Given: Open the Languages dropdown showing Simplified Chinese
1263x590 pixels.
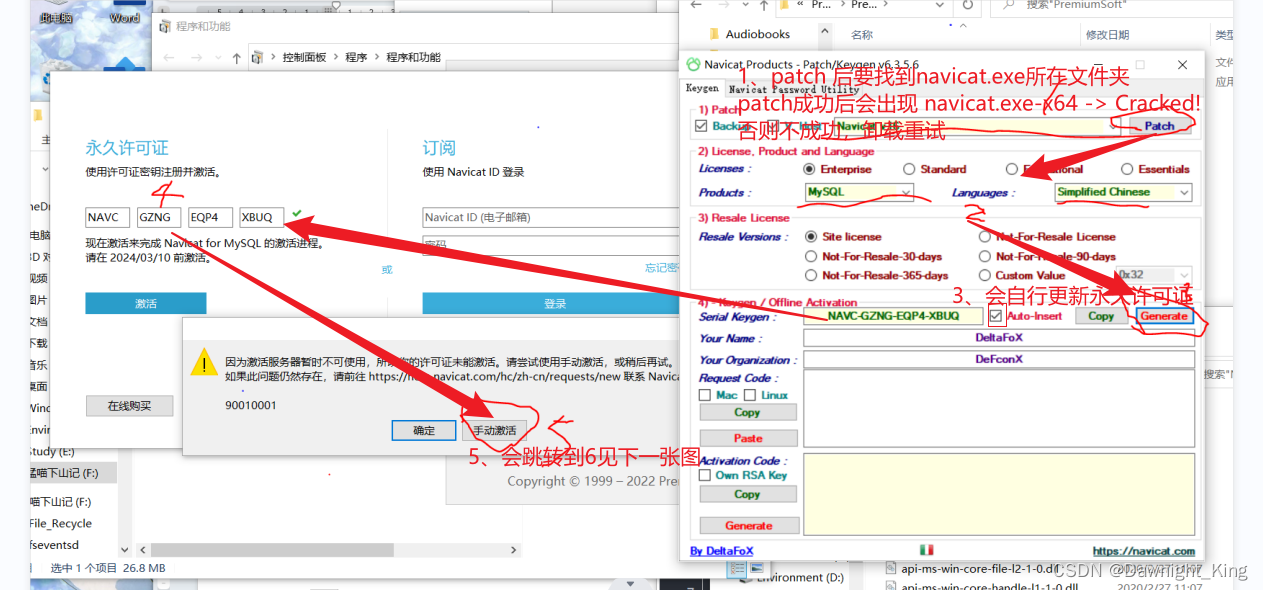Looking at the screenshot, I should tap(1123, 192).
